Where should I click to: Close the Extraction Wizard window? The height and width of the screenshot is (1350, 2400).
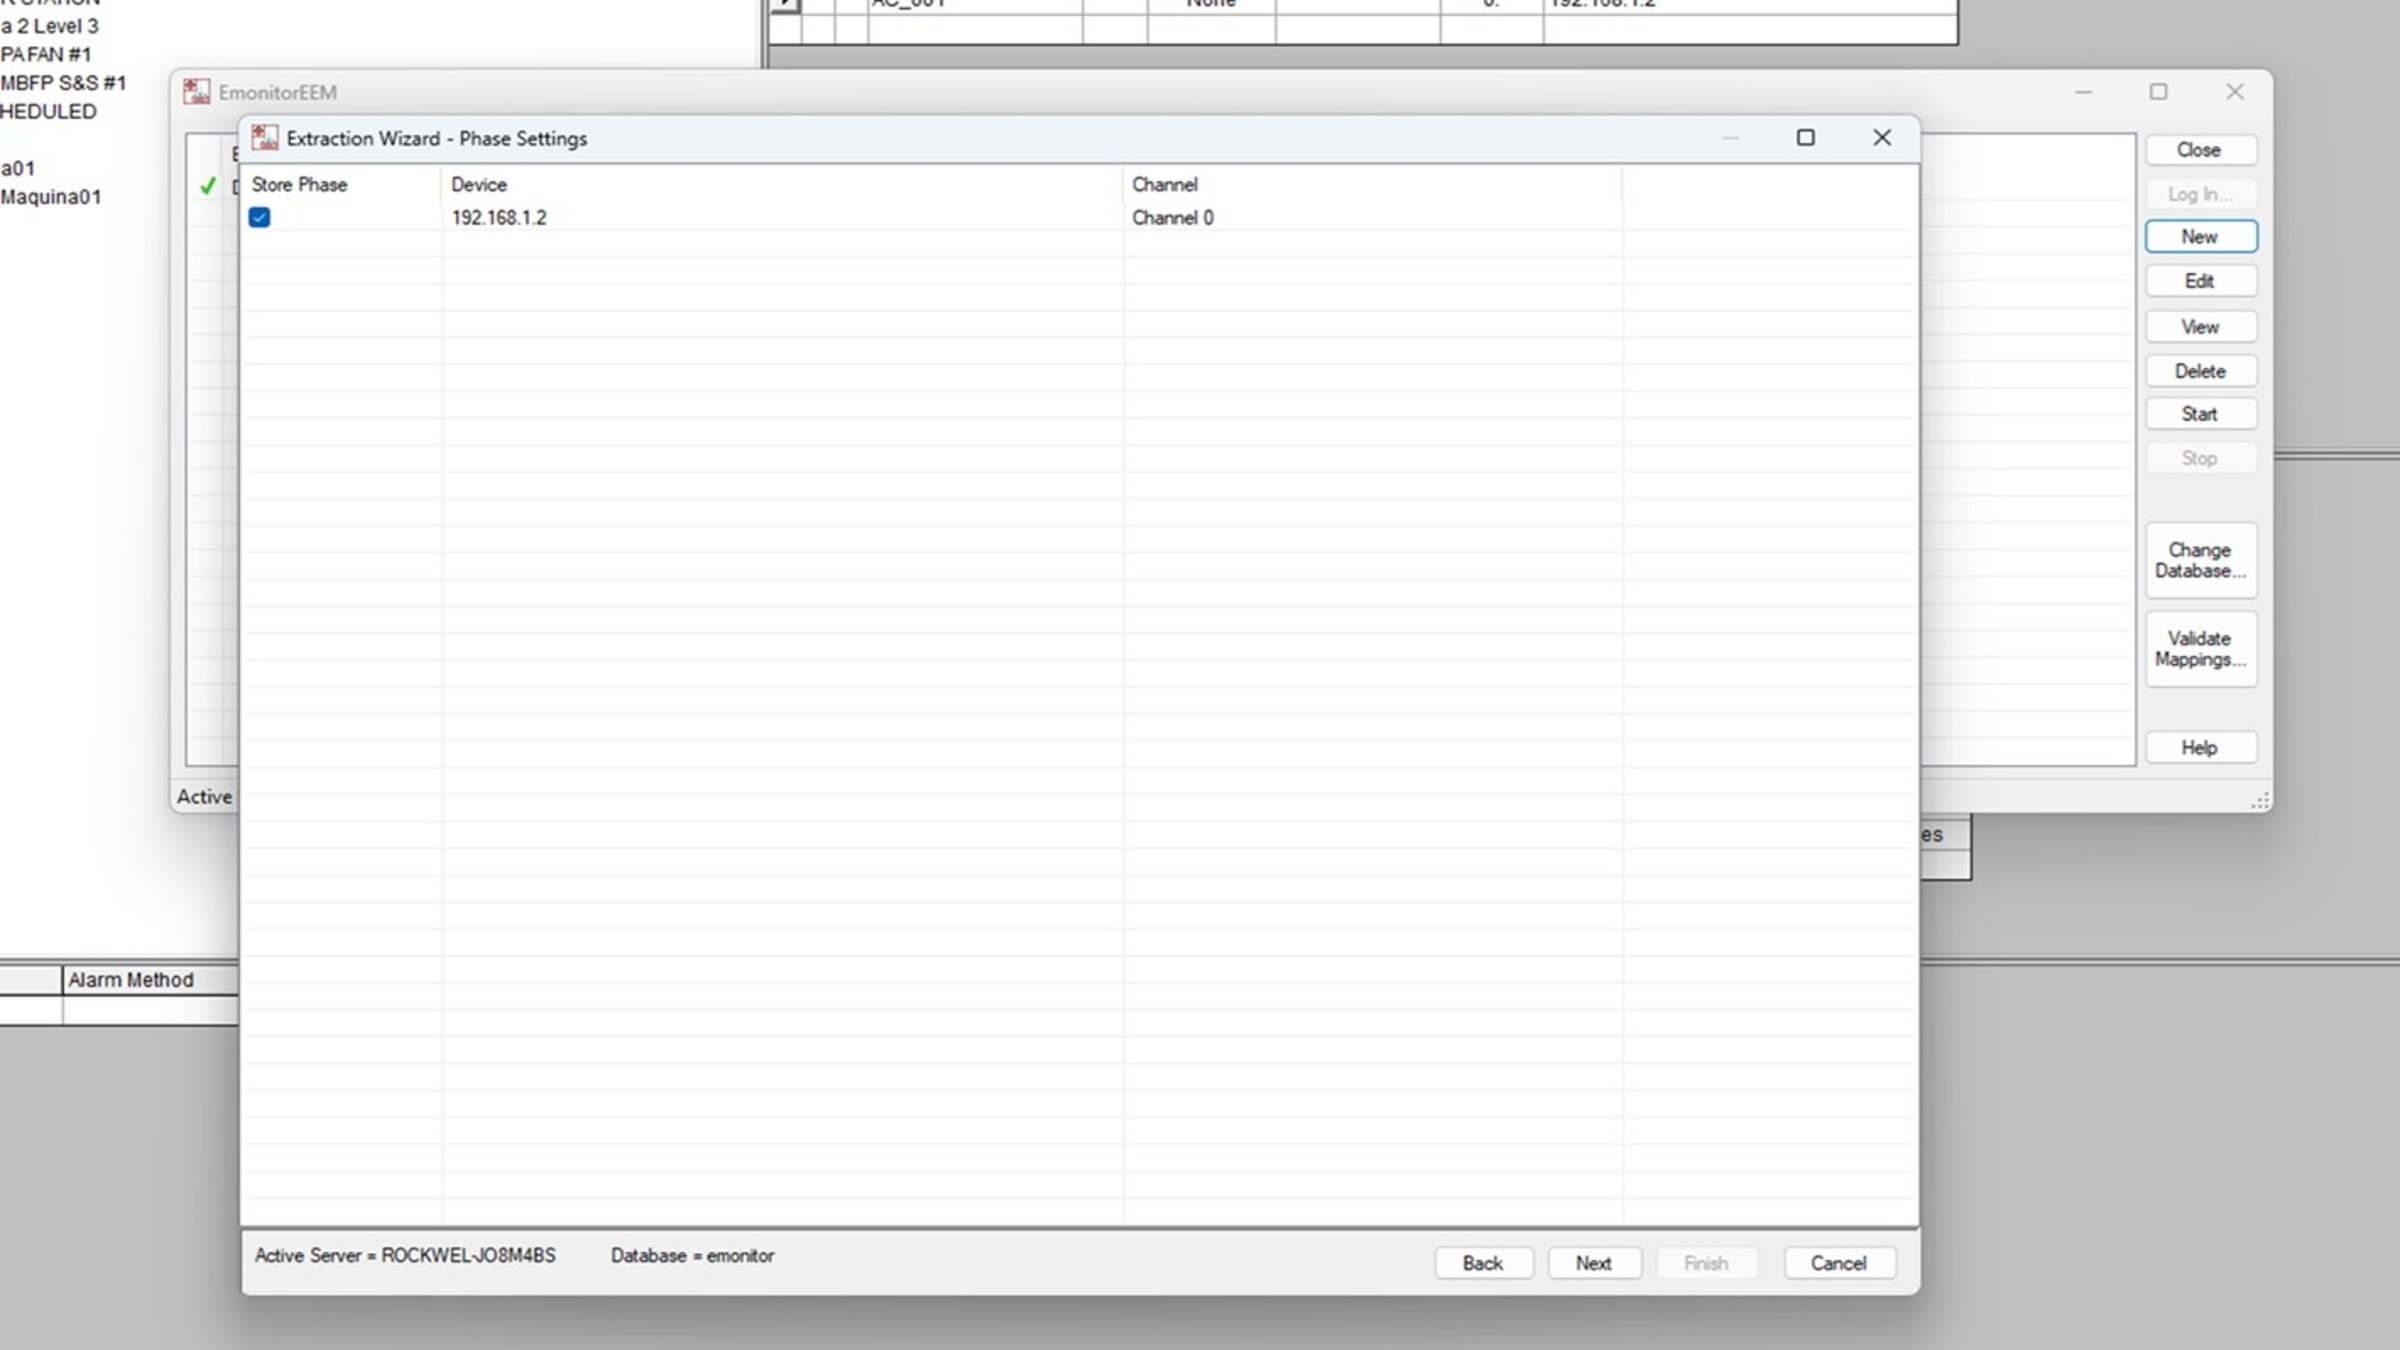(x=1882, y=138)
